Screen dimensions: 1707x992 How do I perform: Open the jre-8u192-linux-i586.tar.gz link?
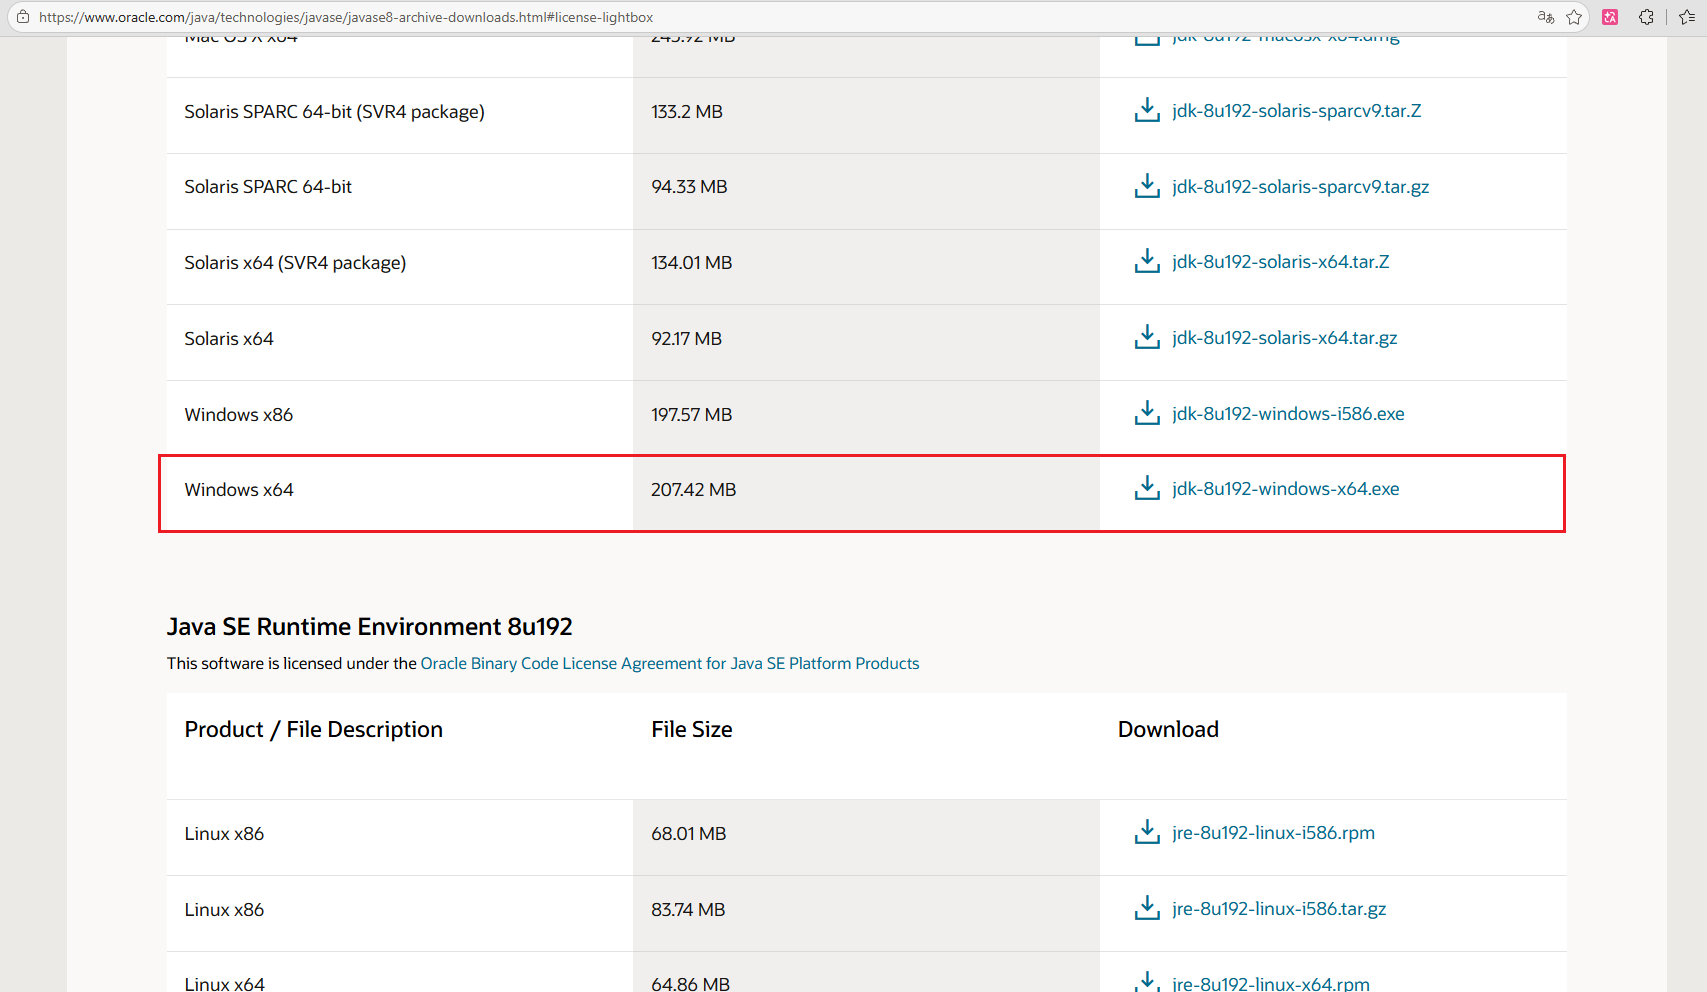(x=1279, y=909)
